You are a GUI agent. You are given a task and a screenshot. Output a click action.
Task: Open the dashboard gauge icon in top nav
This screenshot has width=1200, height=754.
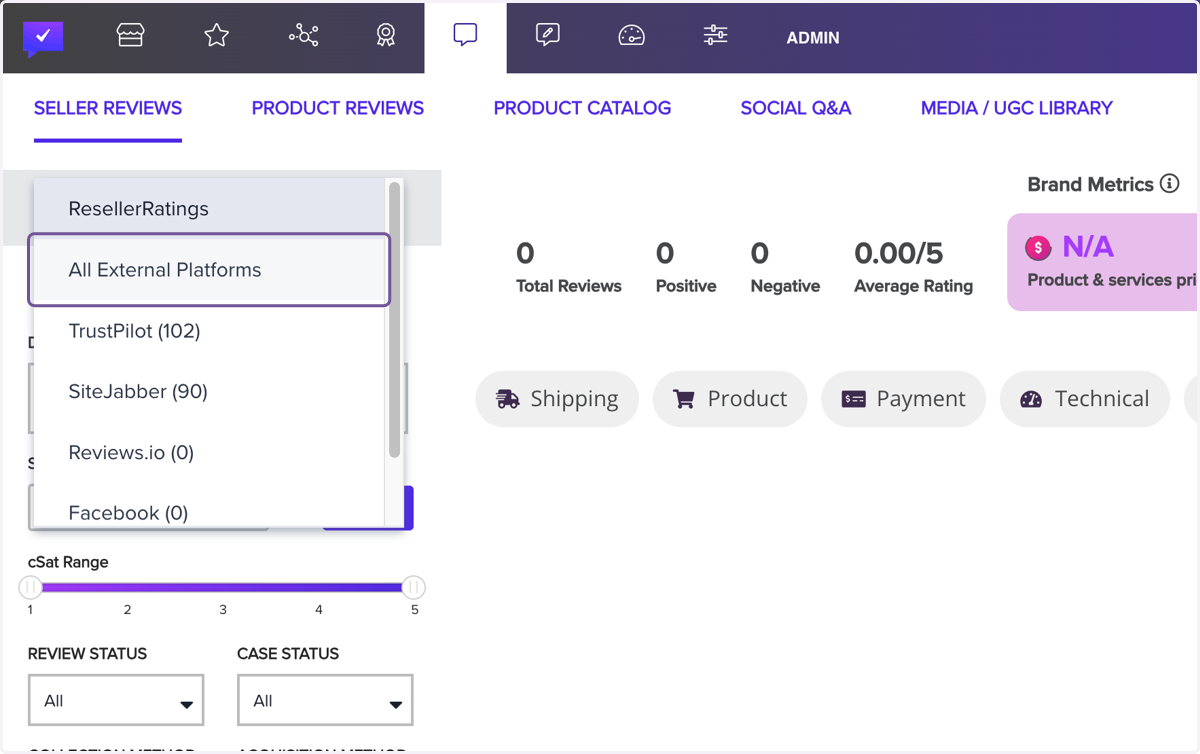coord(631,37)
